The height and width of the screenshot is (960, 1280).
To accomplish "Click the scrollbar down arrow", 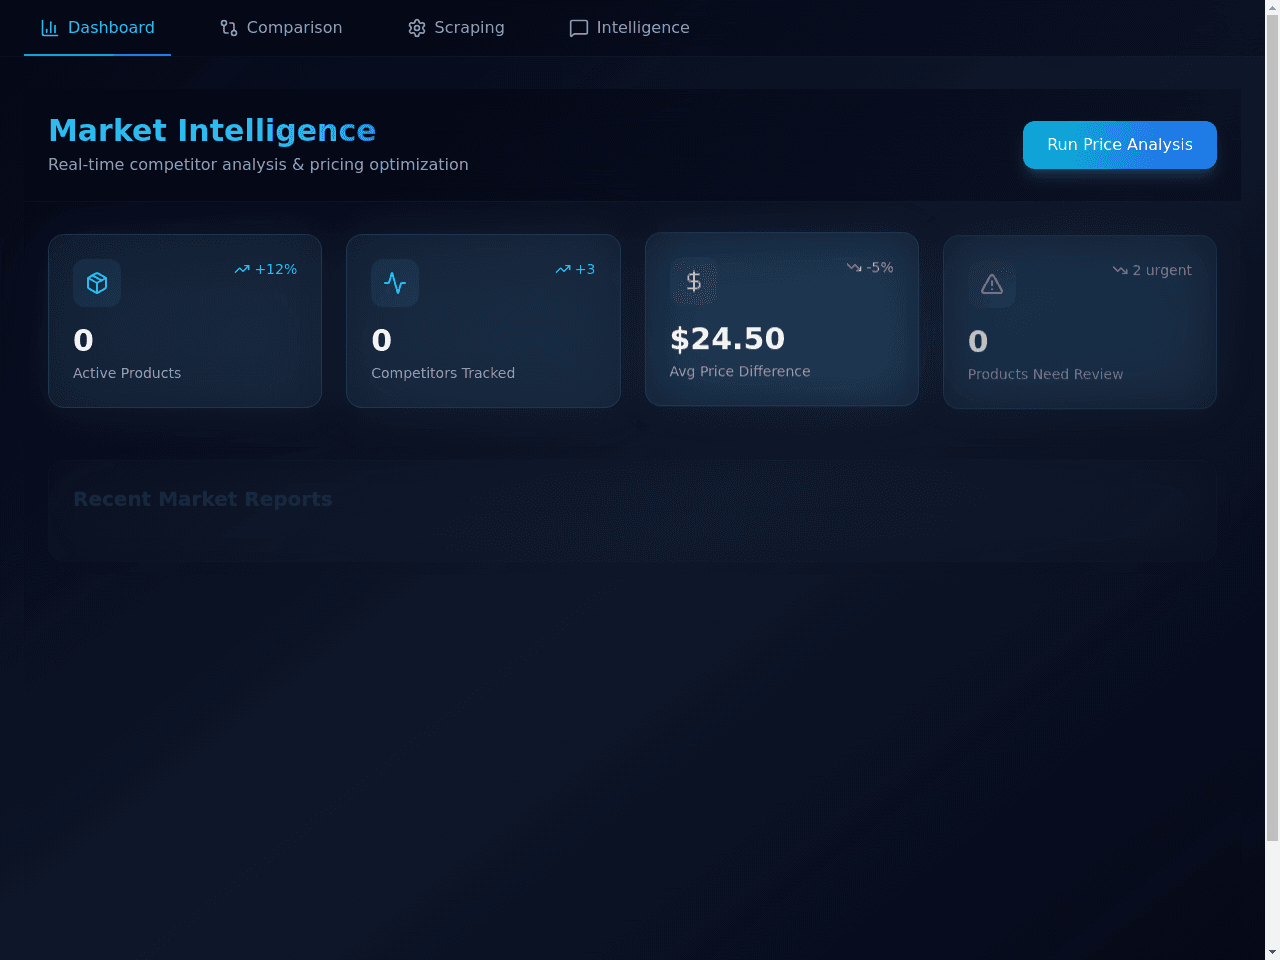I will (x=1272, y=951).
